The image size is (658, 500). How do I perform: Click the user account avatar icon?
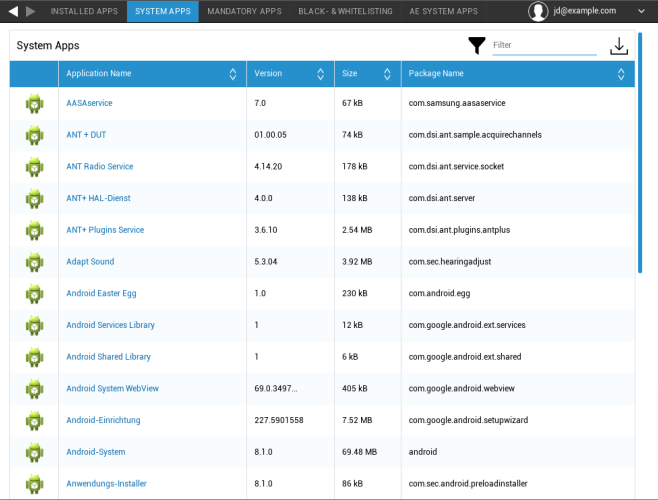(x=539, y=11)
